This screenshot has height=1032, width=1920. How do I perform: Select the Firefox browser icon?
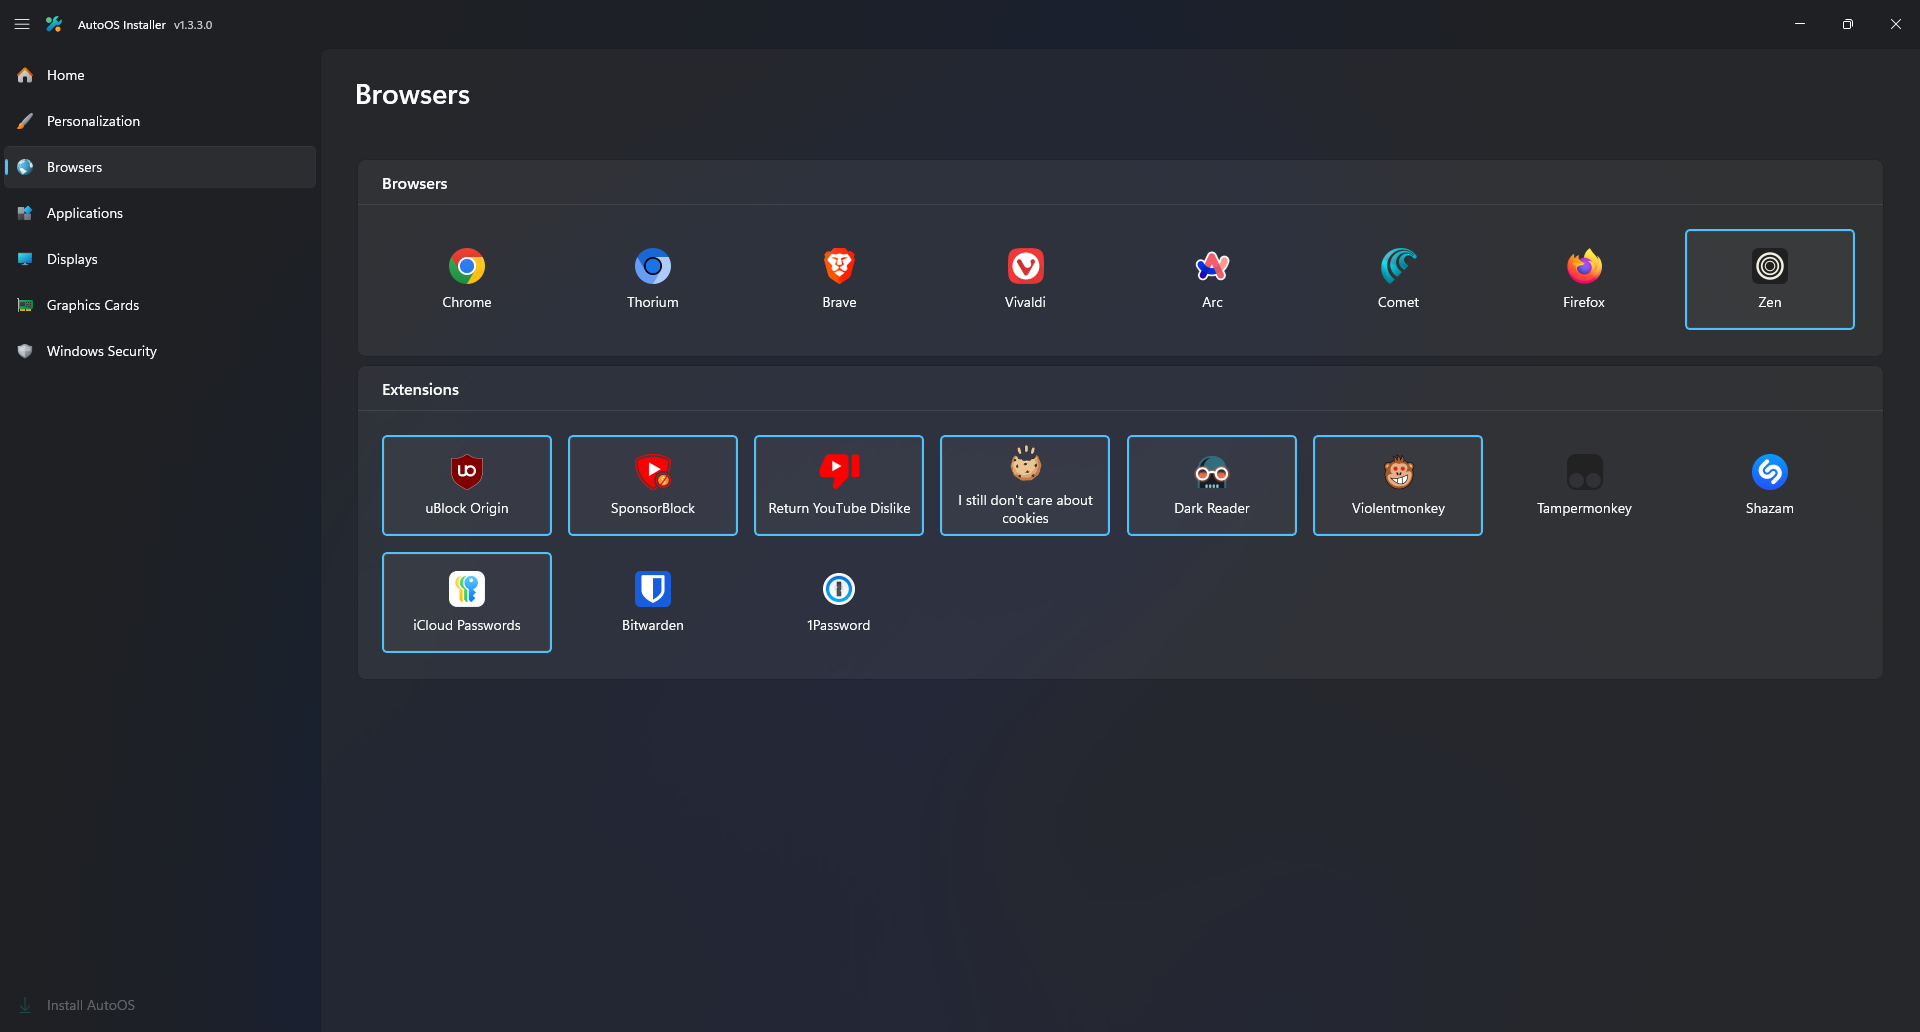1584,266
